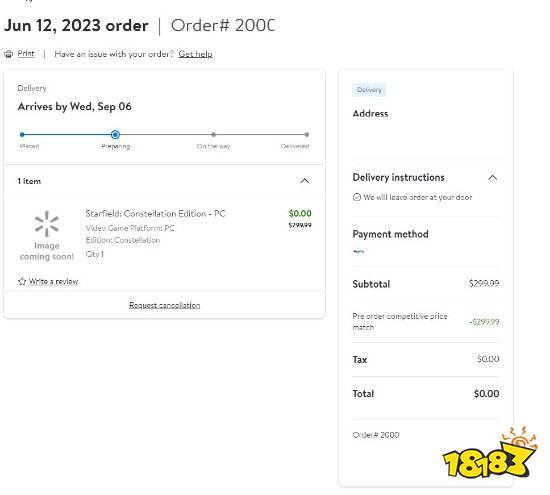Collapse the Delivery instructions chevron
Screen dimensions: 550x495
[492, 178]
